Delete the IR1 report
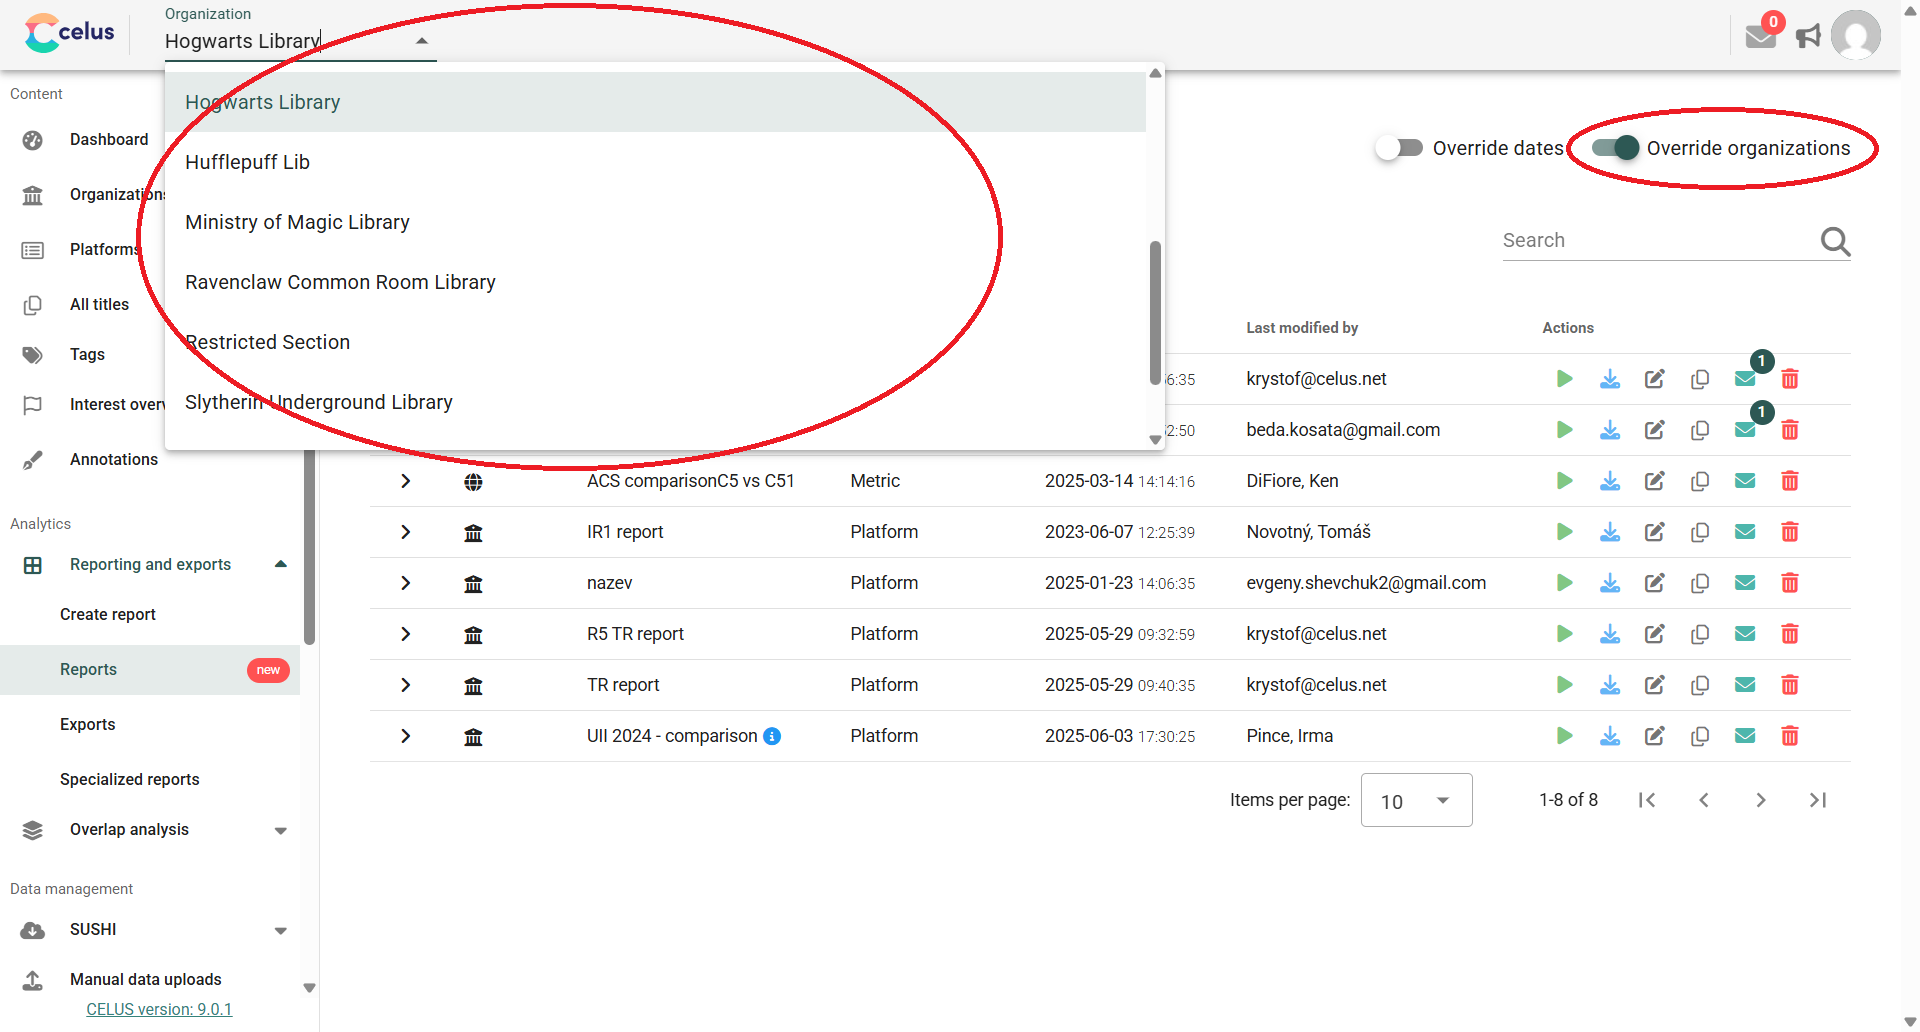The height and width of the screenshot is (1032, 1920). click(1790, 532)
